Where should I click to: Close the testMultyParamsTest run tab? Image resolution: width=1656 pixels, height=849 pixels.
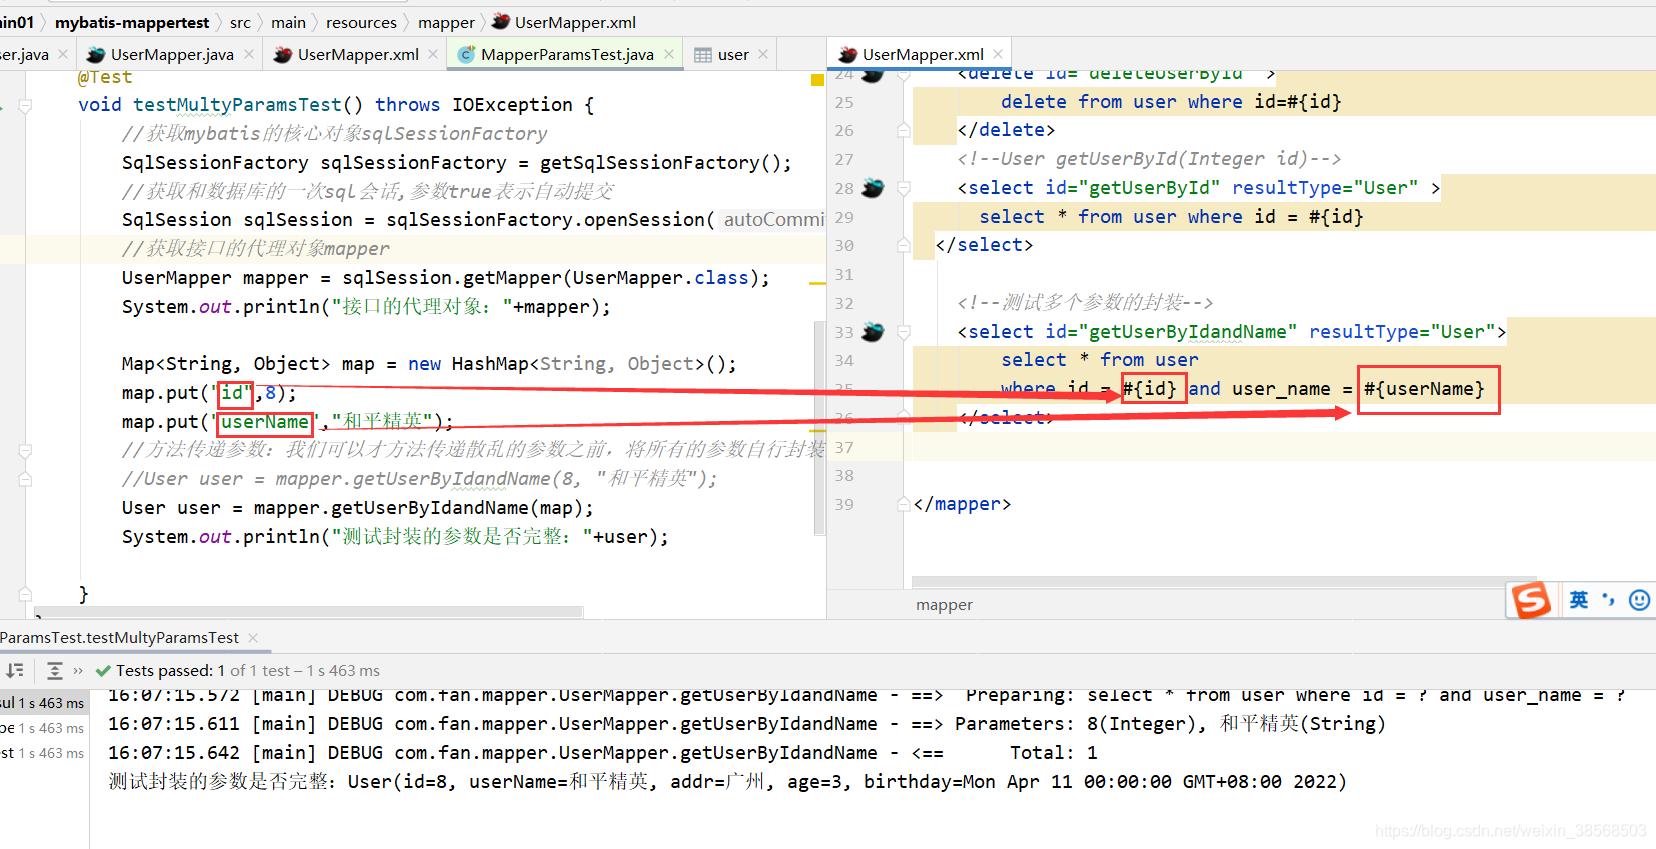click(253, 637)
